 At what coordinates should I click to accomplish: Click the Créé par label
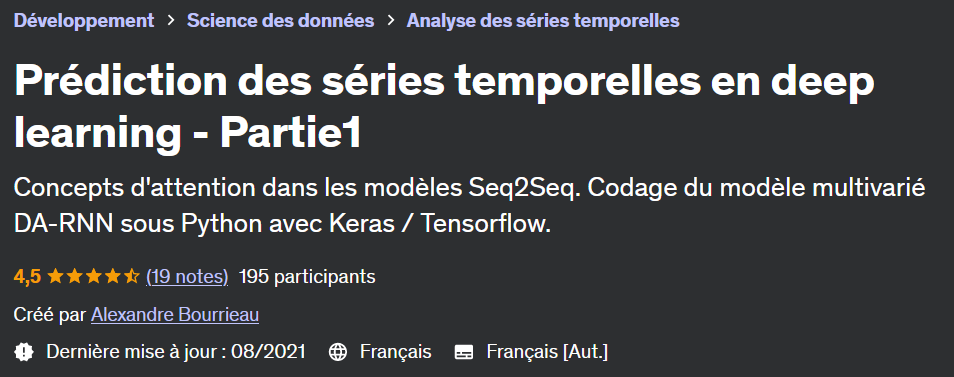50,315
